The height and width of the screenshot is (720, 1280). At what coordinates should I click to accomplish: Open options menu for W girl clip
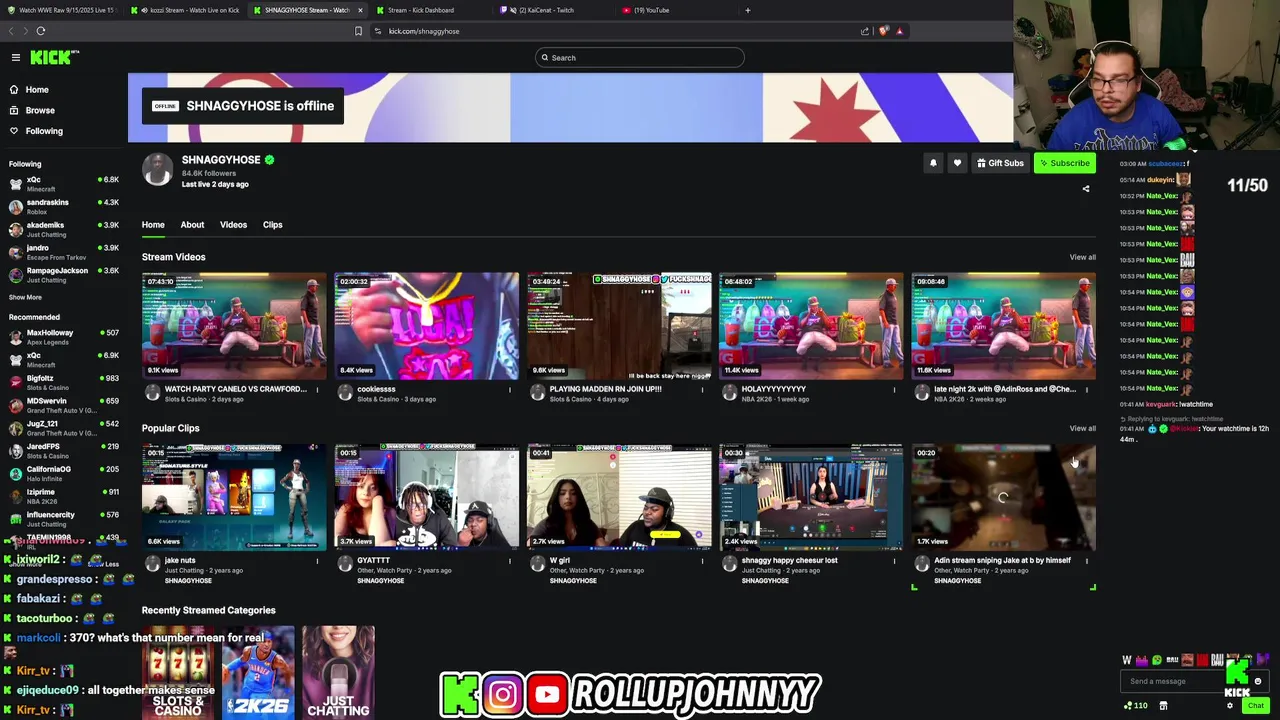point(702,561)
